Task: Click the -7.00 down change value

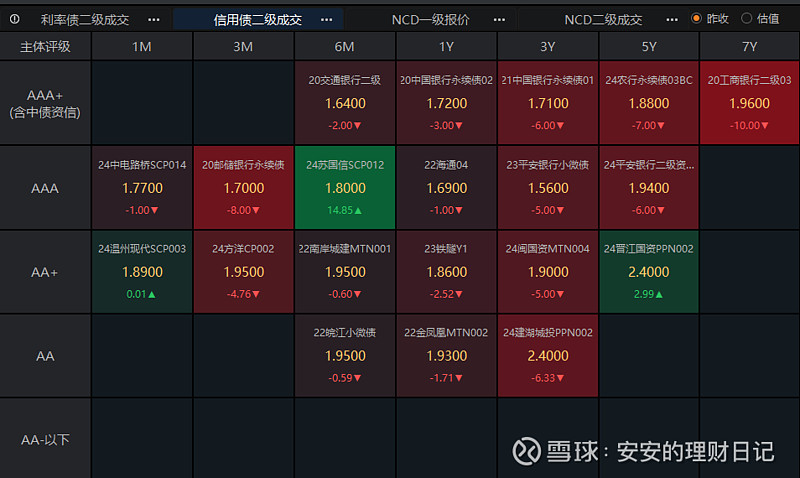Action: tap(648, 125)
